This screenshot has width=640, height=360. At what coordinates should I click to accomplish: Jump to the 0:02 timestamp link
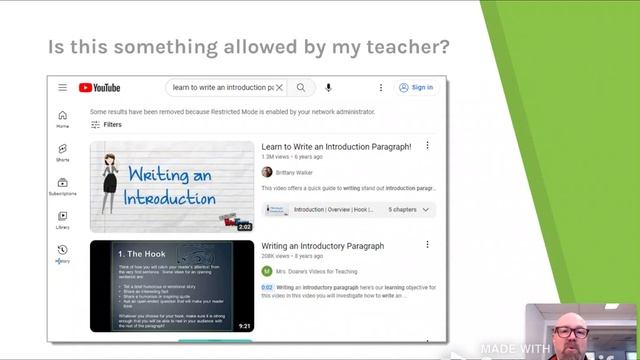(x=267, y=287)
